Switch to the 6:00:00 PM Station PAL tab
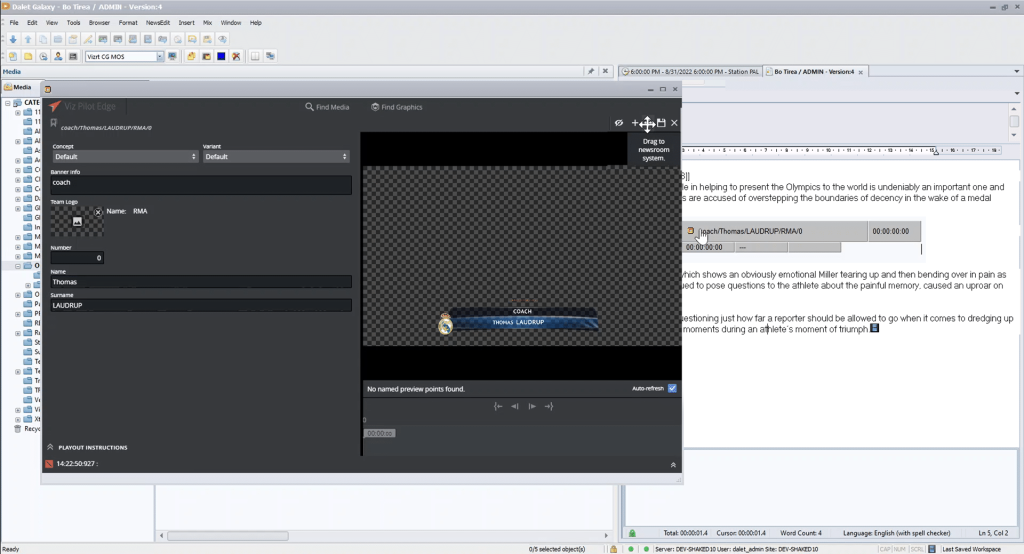This screenshot has height=554, width=1024. click(x=690, y=72)
